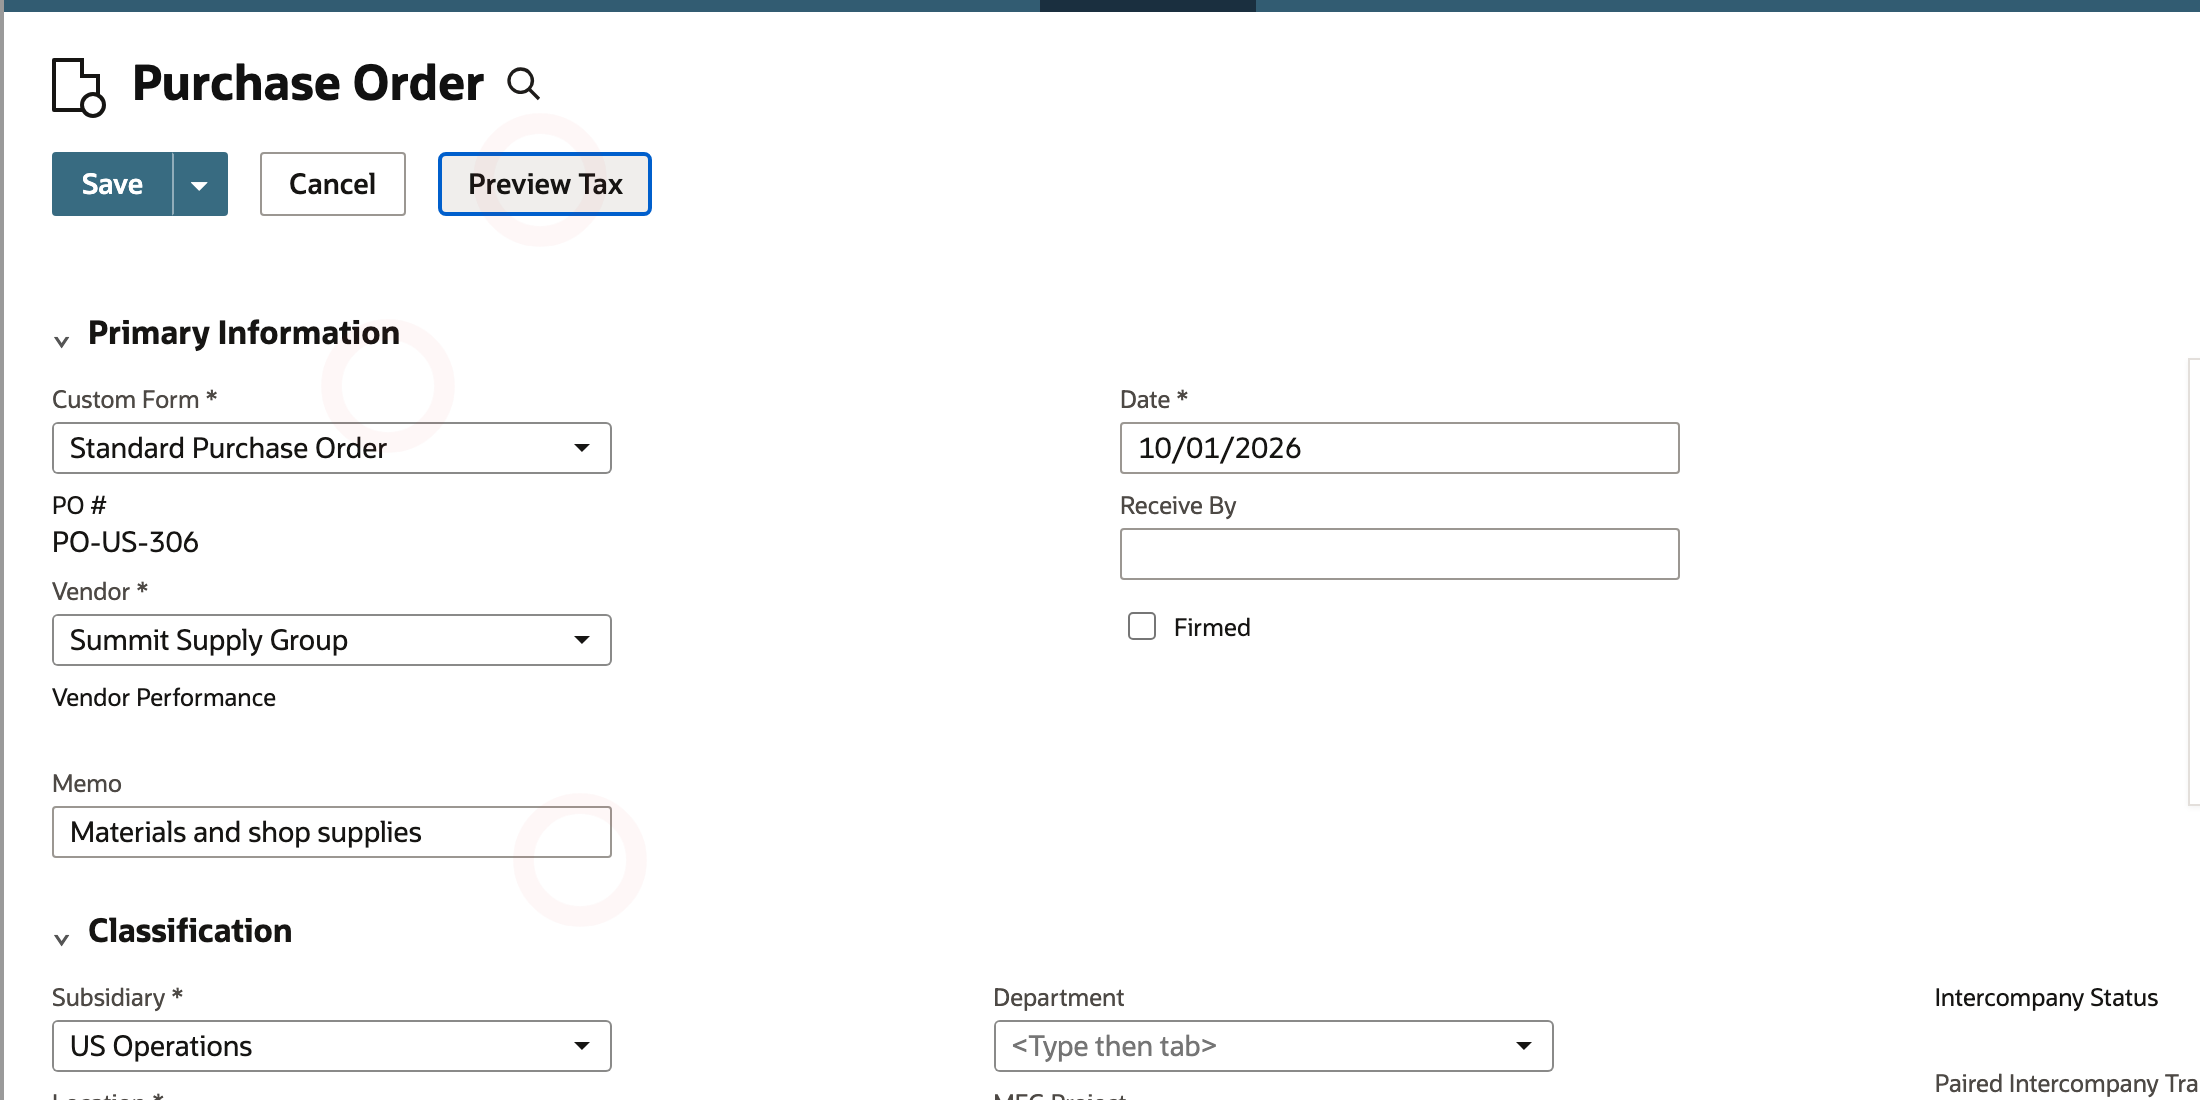Click the Intercompany Status label
The height and width of the screenshot is (1100, 2200).
coord(2046,997)
